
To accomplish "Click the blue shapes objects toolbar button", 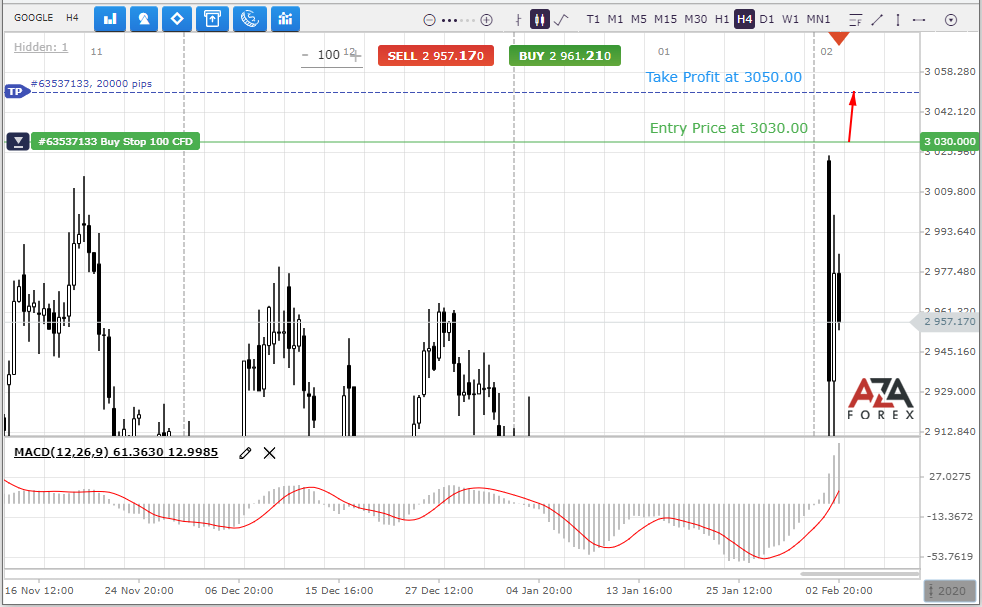I will (x=143, y=19).
